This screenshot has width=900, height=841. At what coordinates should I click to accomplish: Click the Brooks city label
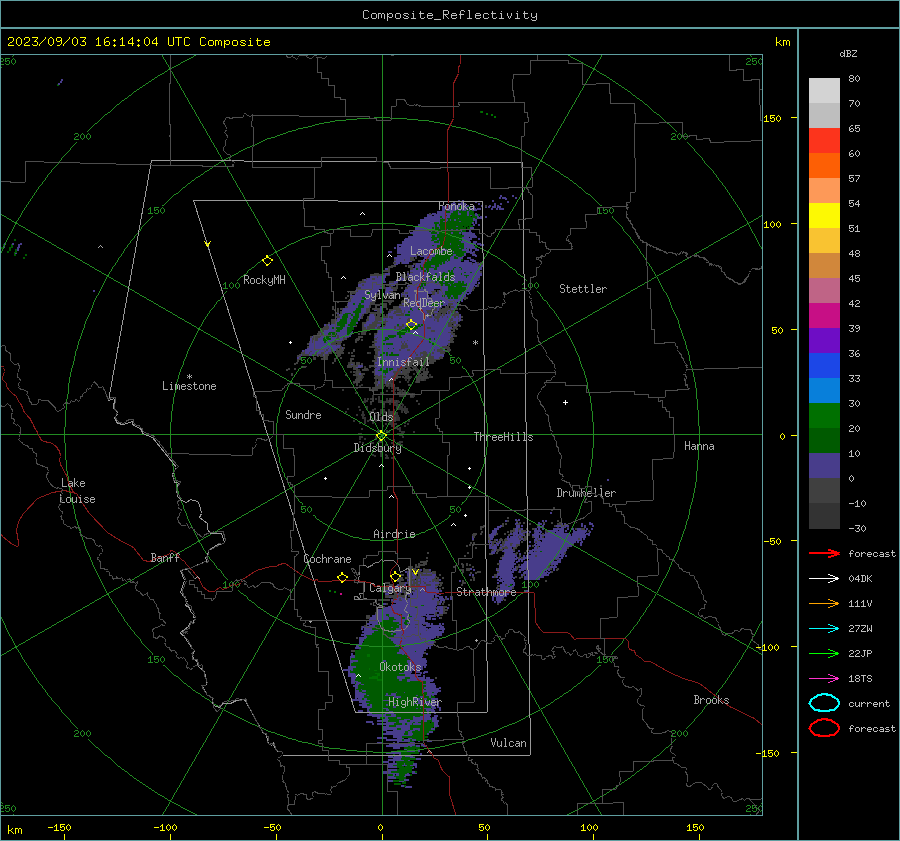(711, 700)
